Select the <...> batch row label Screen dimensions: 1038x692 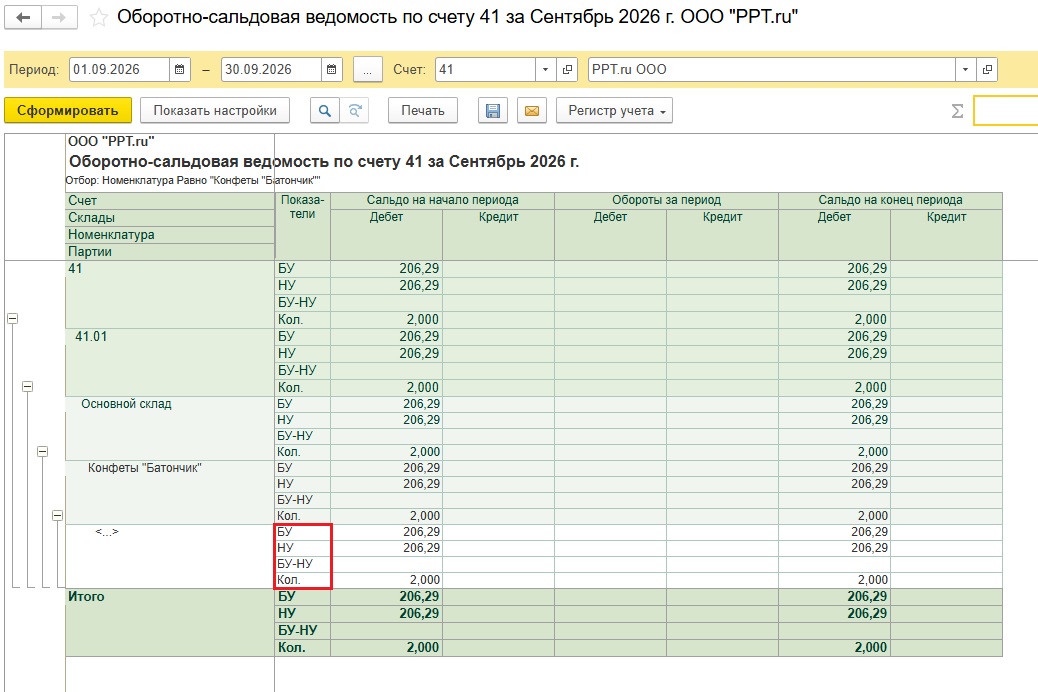click(107, 532)
